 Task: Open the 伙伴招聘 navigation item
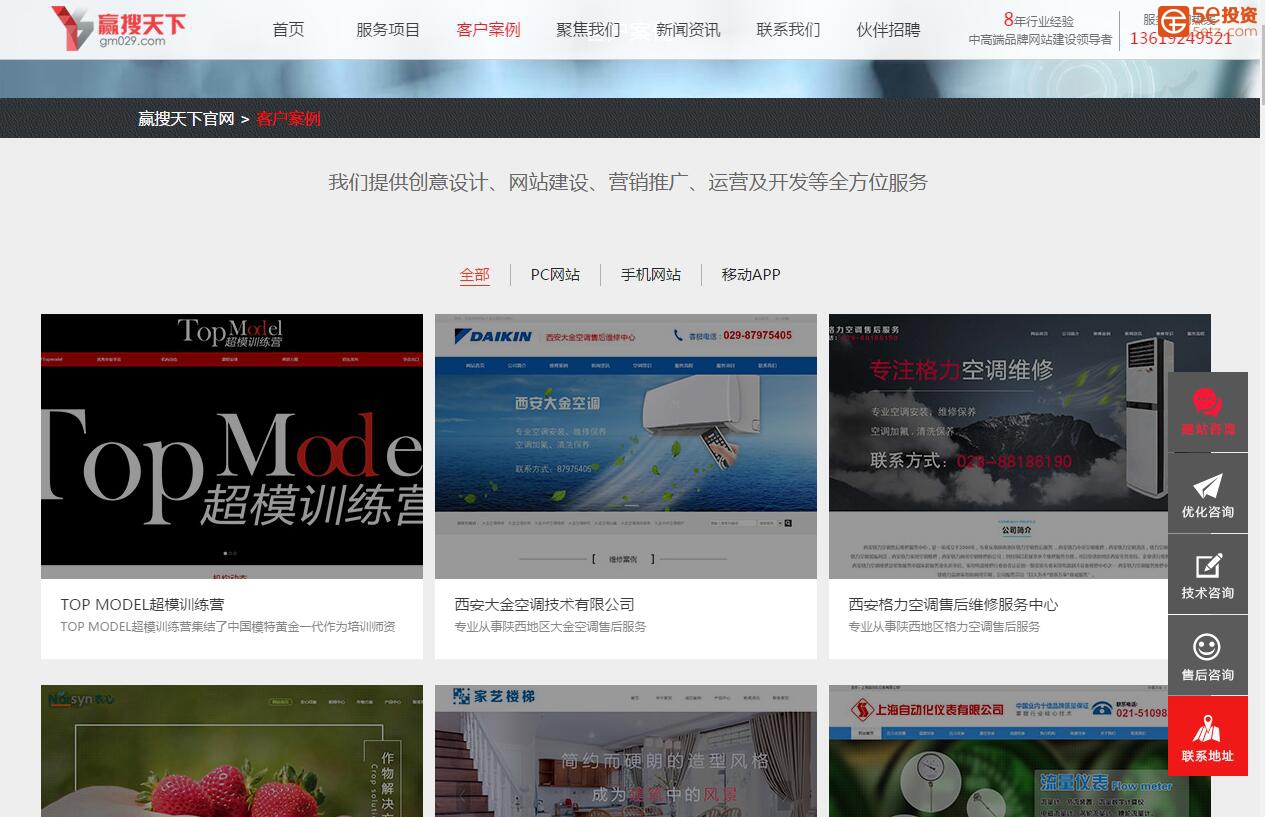coord(888,30)
